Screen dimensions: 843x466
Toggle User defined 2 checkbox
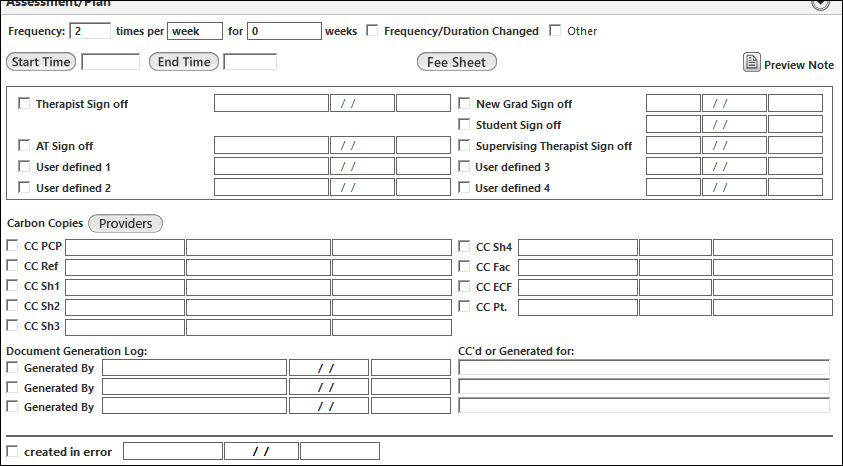pyautogui.click(x=24, y=187)
